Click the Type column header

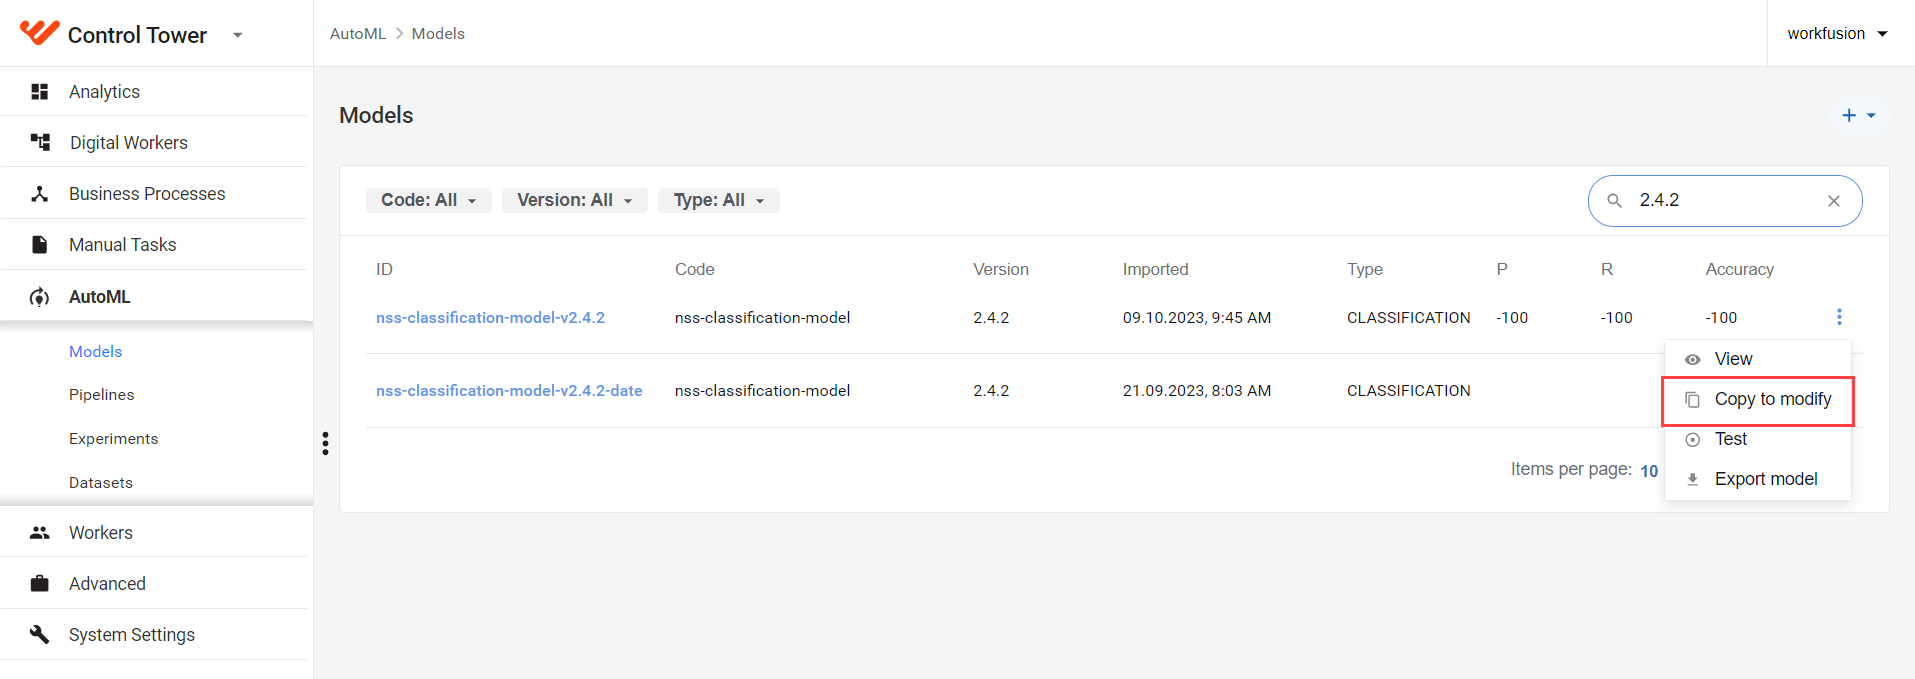point(1365,269)
